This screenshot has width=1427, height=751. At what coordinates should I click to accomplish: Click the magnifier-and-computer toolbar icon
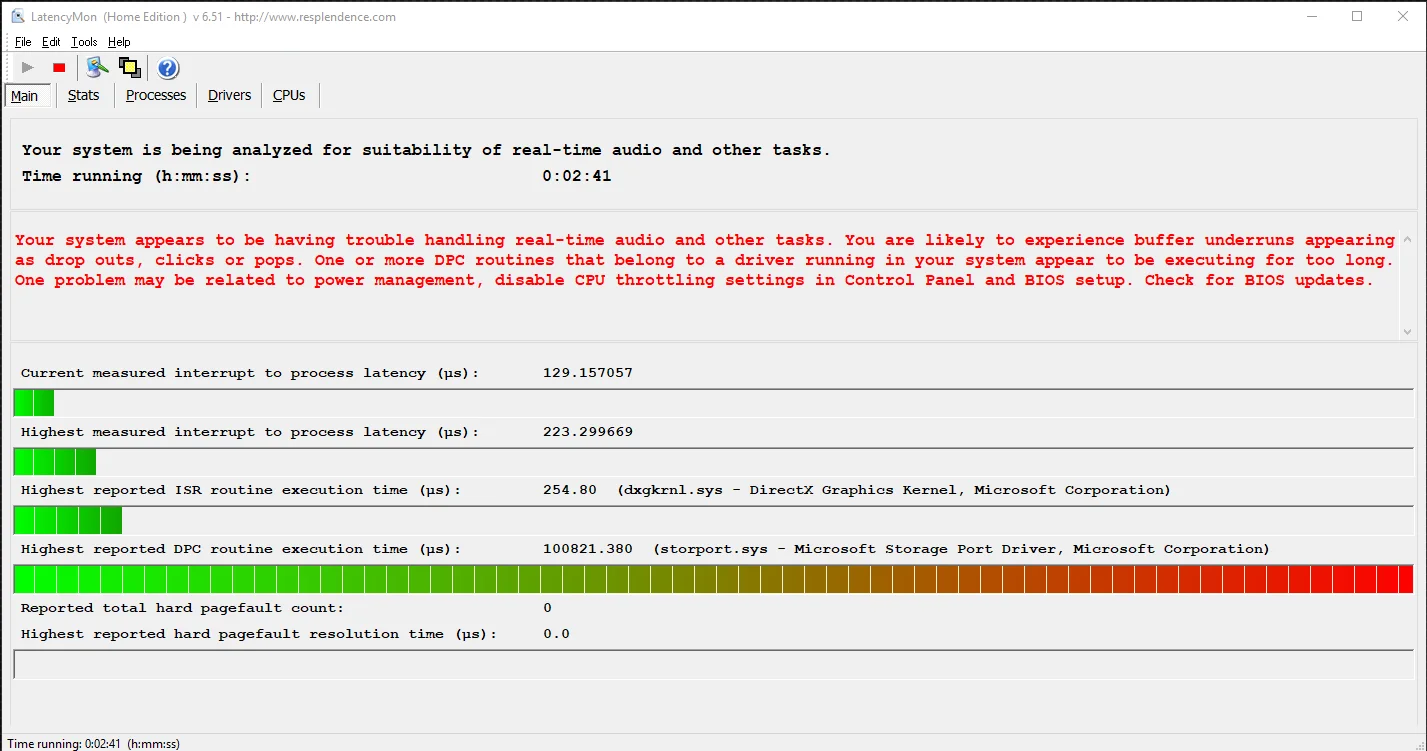pos(97,68)
